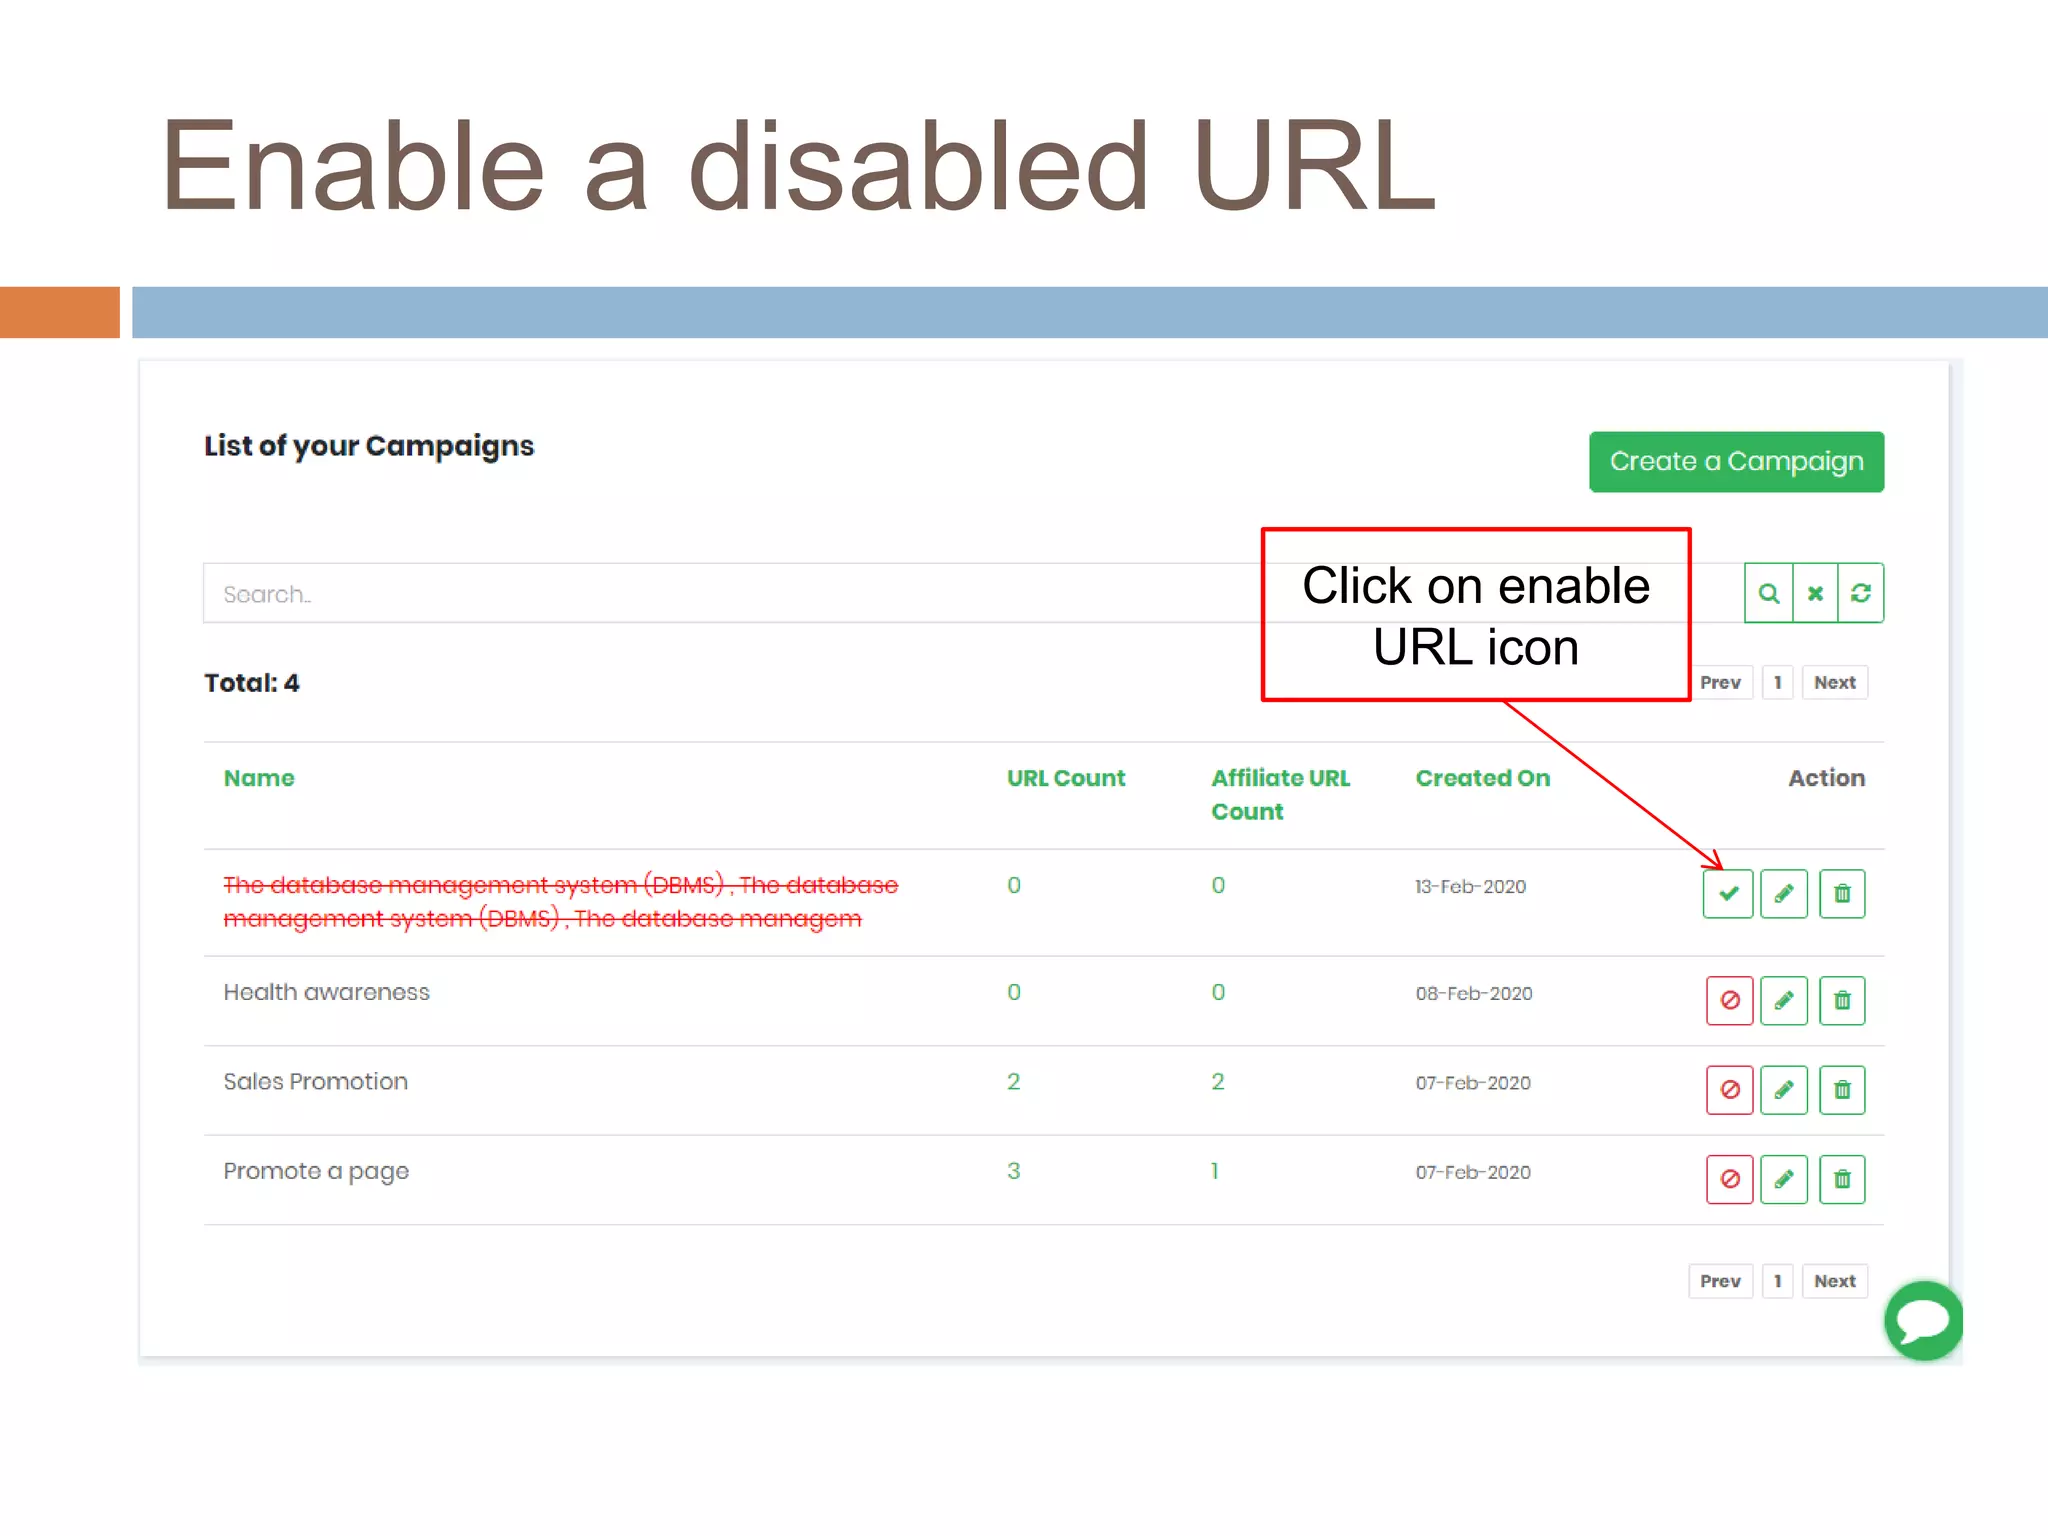Delete the DBMS campaign using its trash icon

tap(1842, 893)
